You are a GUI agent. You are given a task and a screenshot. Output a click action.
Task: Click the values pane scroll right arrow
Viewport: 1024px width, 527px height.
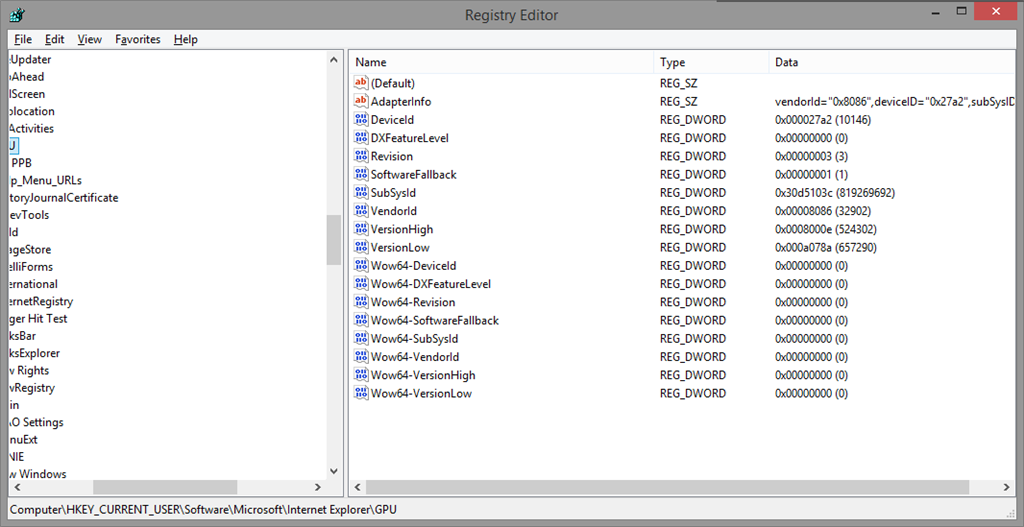pos(1007,487)
